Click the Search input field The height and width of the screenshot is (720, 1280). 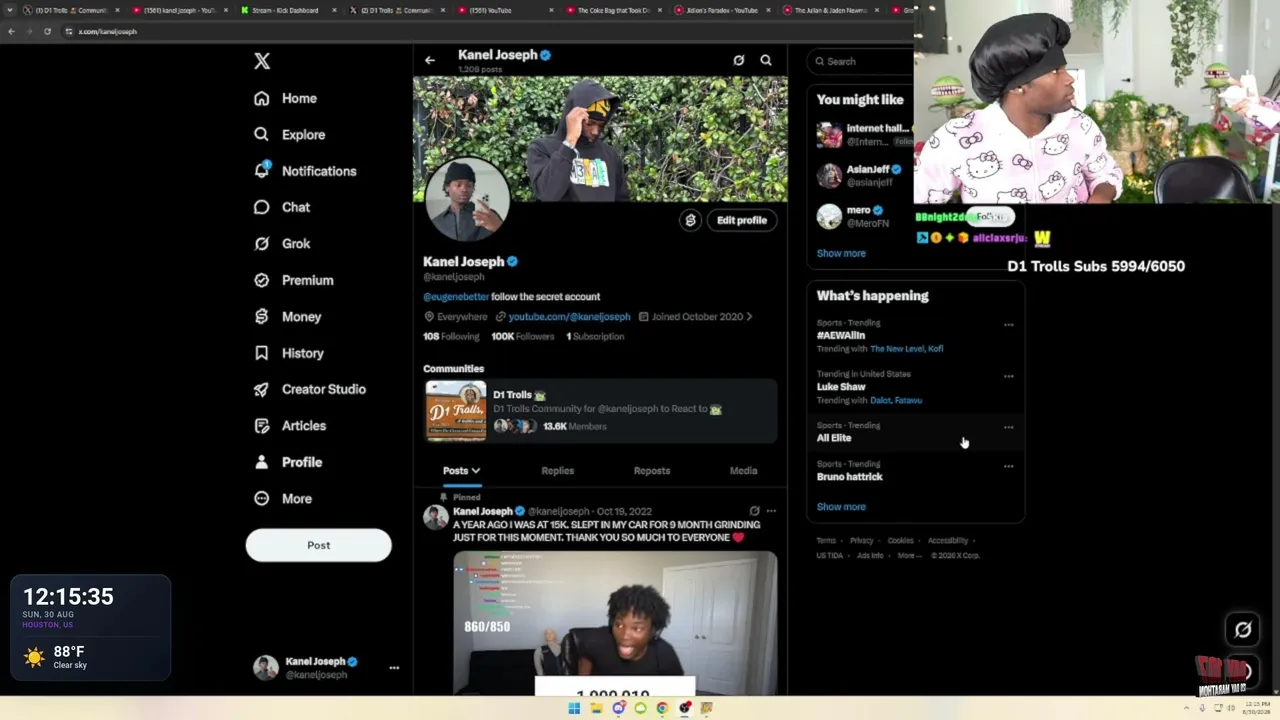click(x=860, y=61)
